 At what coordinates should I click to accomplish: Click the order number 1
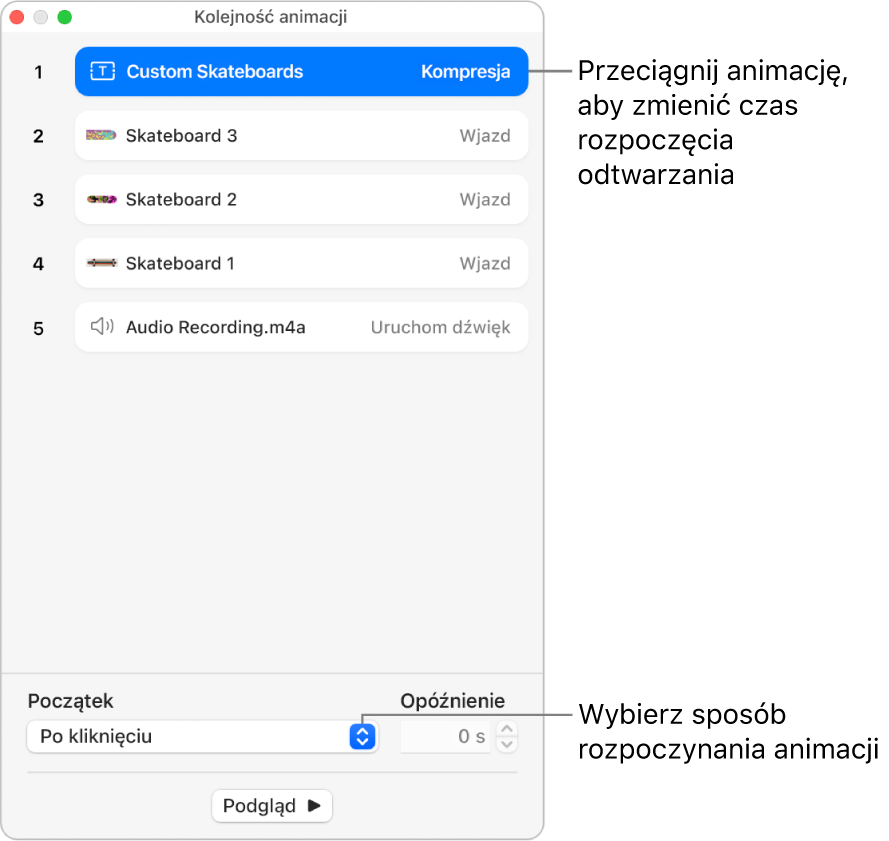(x=38, y=73)
